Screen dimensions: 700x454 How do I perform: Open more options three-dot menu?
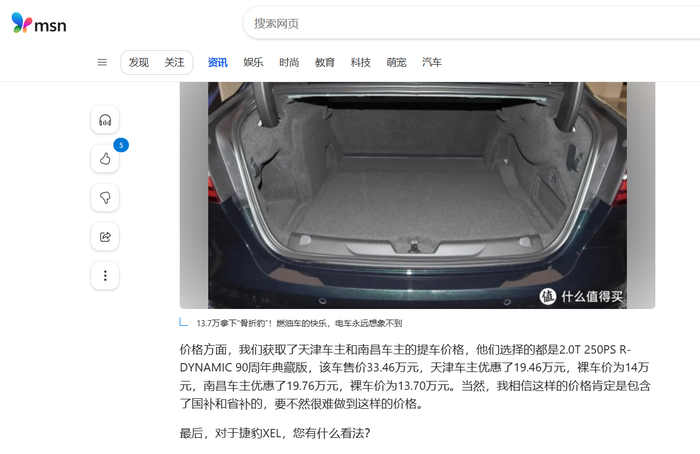tap(105, 275)
